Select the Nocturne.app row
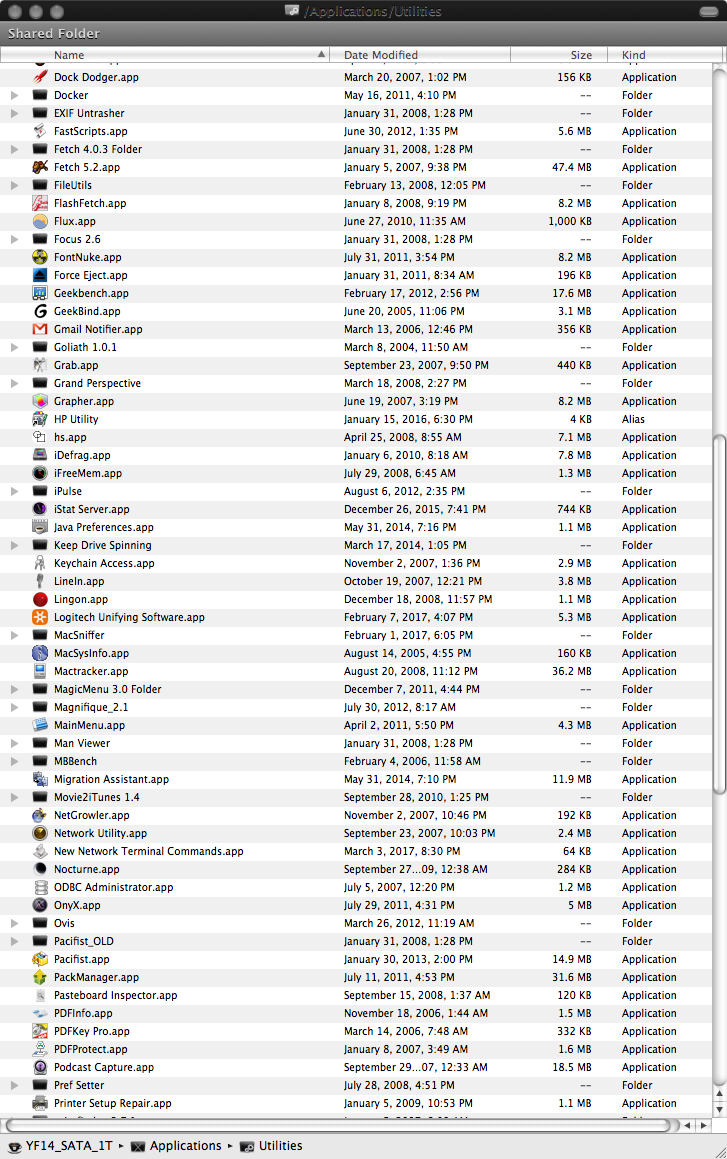727x1159 pixels. click(356, 869)
